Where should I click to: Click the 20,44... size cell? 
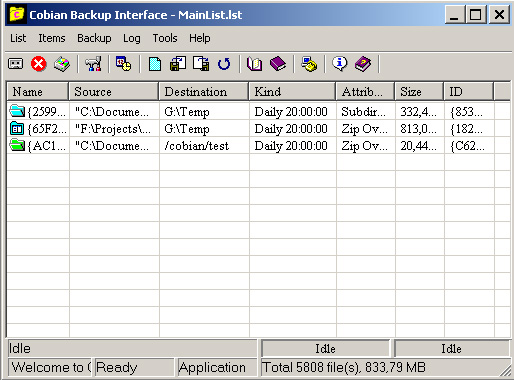click(x=418, y=146)
